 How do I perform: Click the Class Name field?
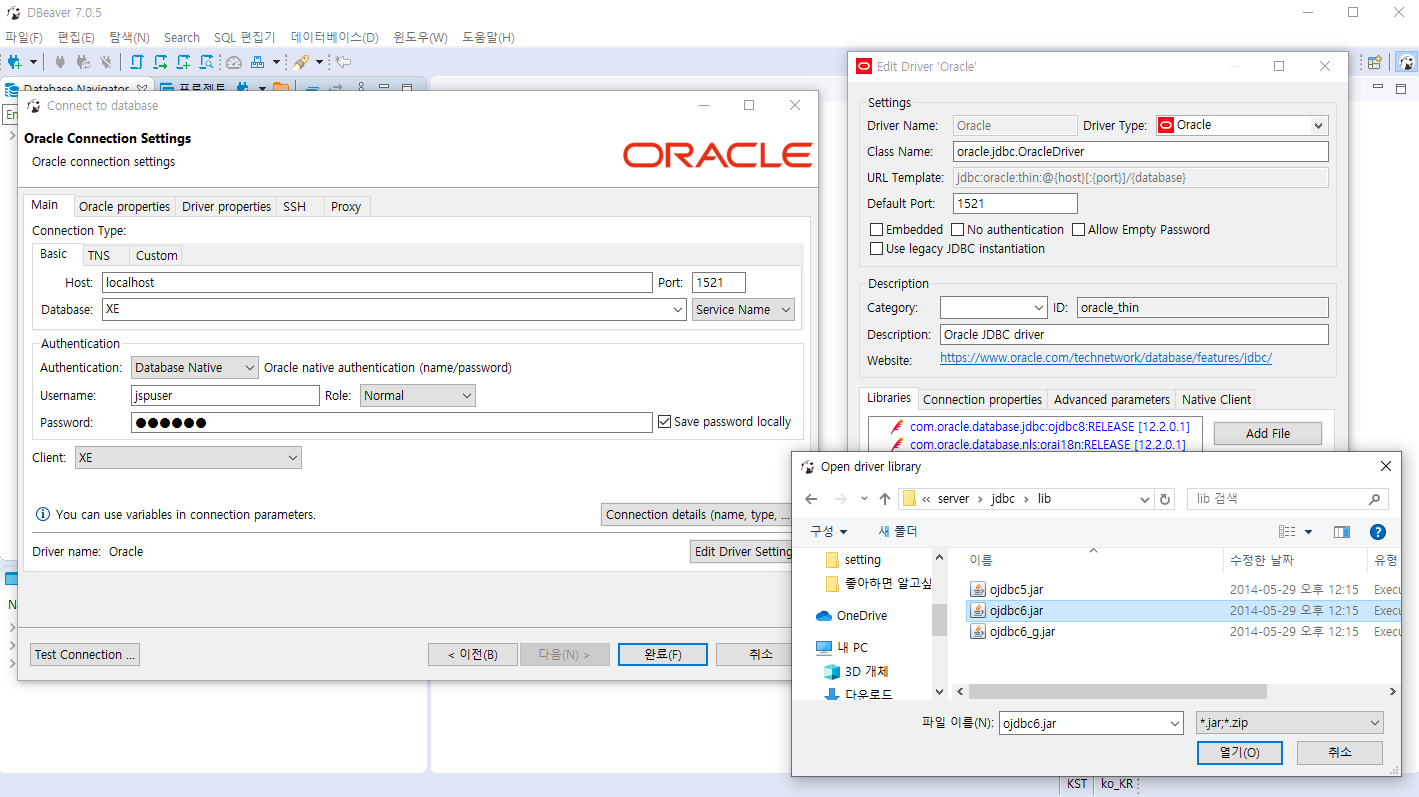tap(1141, 152)
